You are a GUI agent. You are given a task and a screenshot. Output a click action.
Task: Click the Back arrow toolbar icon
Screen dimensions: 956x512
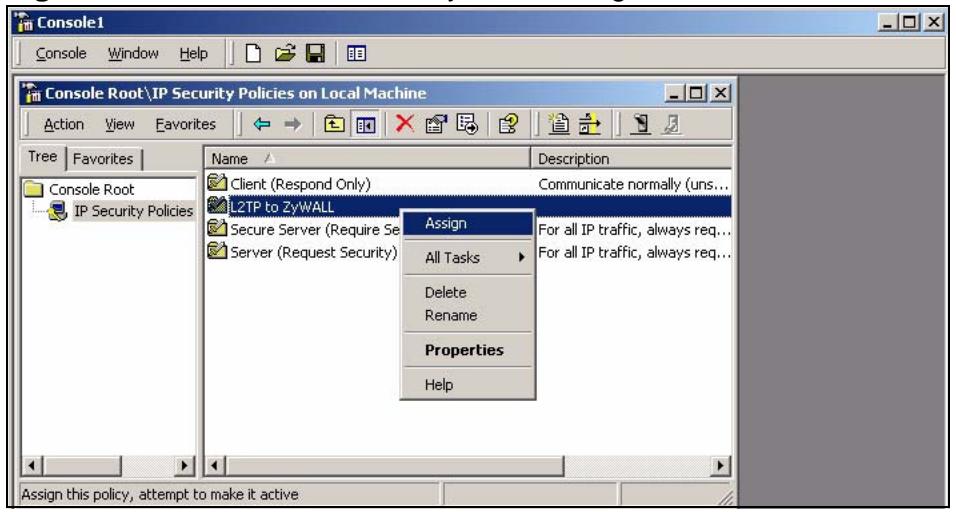(262, 124)
